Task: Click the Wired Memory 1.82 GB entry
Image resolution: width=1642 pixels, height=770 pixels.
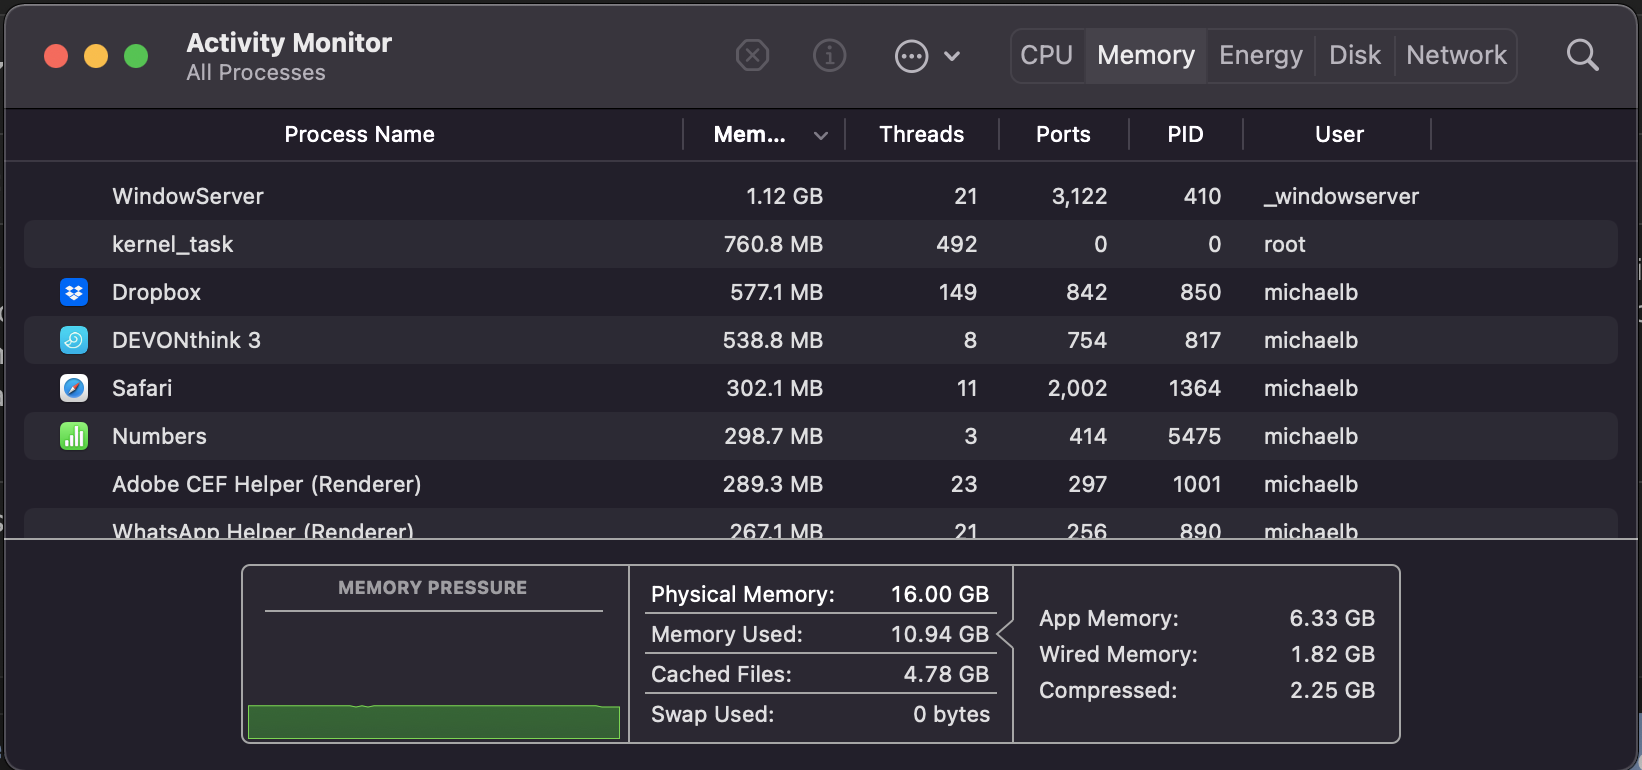Action: click(1207, 654)
